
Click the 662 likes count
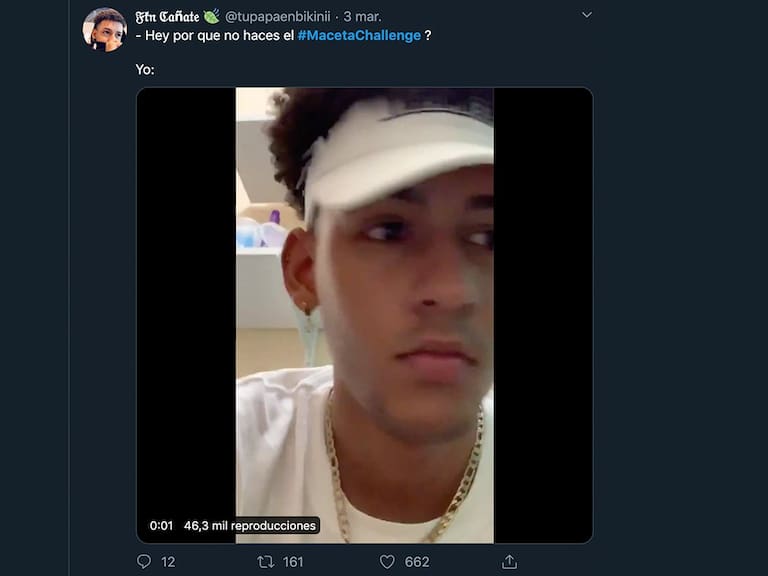pos(417,562)
